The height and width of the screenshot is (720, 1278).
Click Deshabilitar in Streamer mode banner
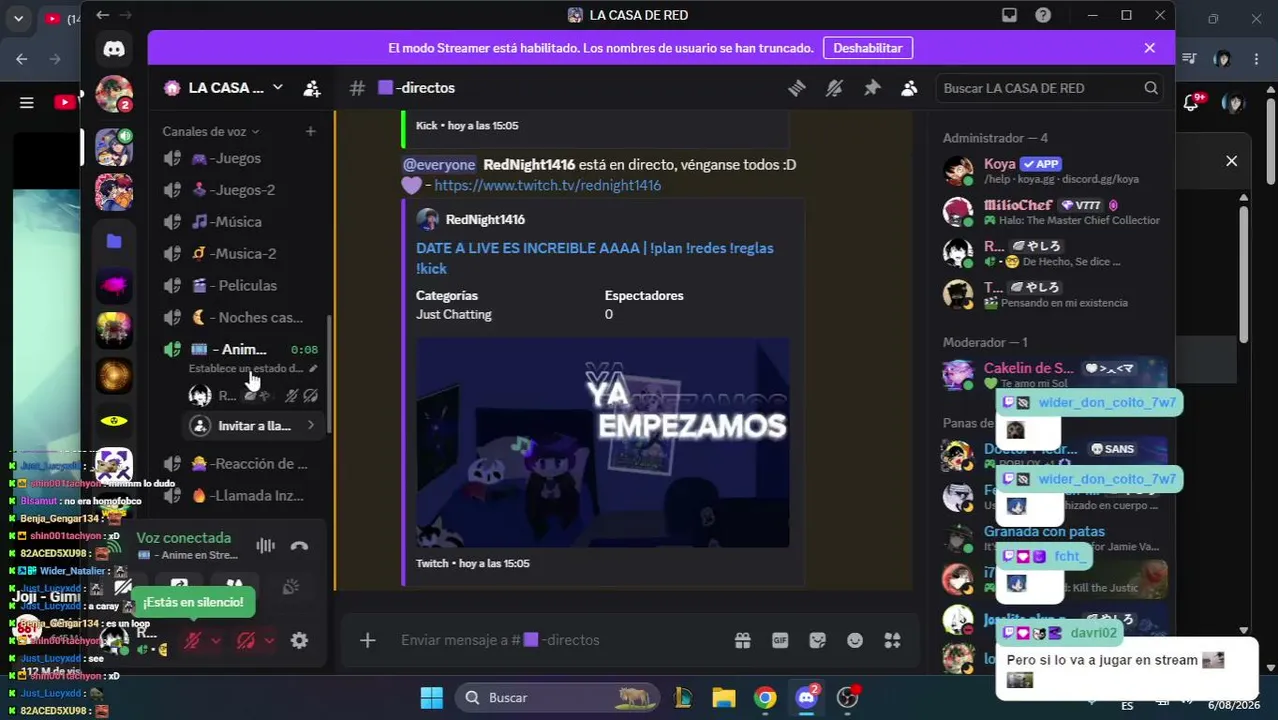tap(868, 48)
